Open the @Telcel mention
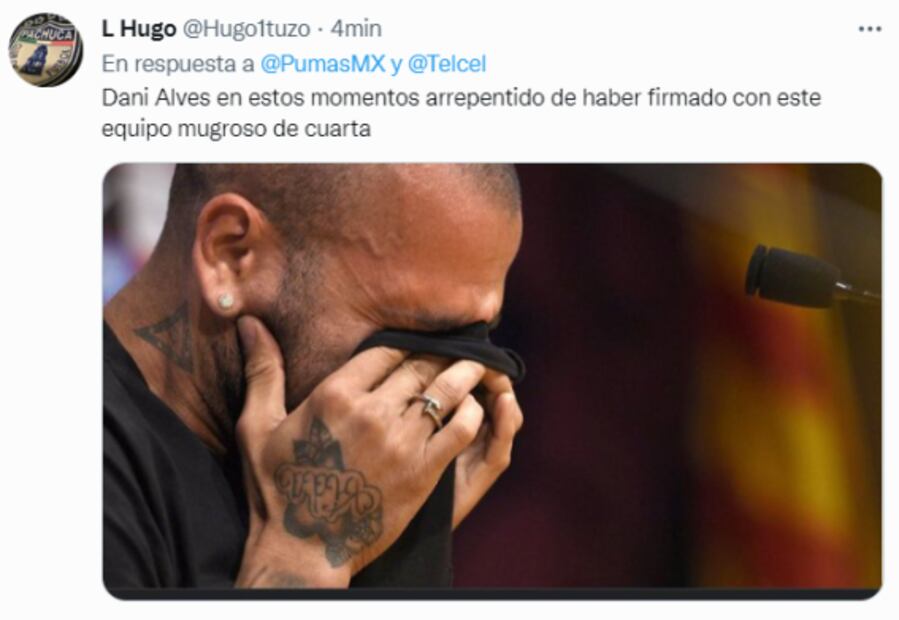Viewport: 899px width, 620px height. 447,64
